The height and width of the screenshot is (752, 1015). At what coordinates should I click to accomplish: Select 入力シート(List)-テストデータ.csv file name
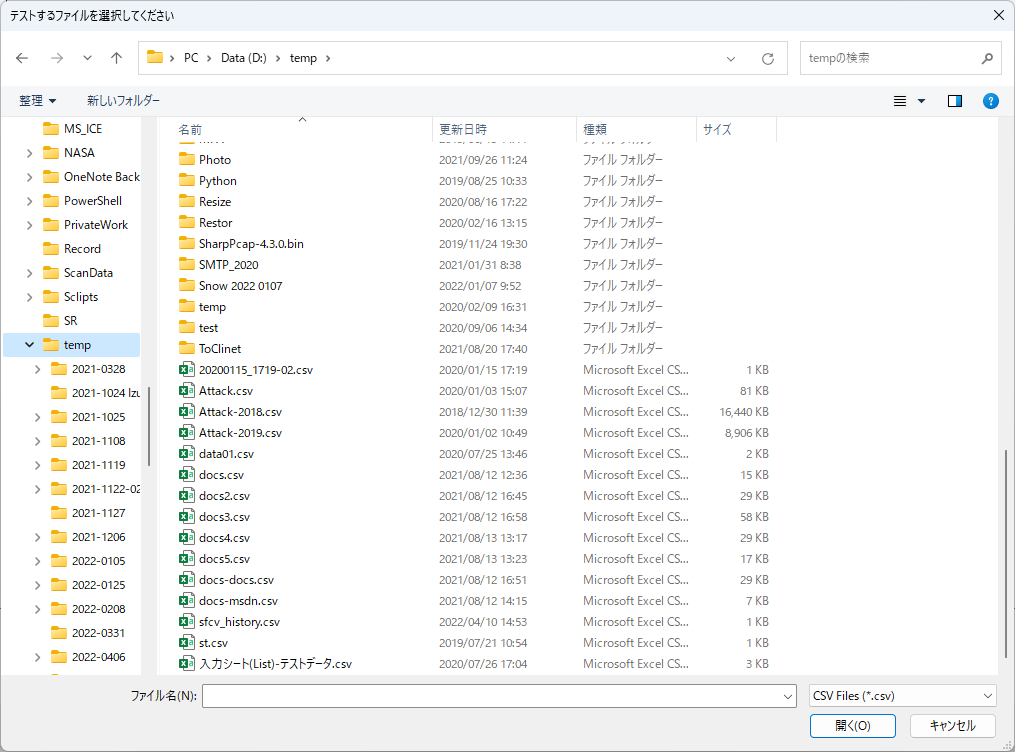[x=275, y=664]
